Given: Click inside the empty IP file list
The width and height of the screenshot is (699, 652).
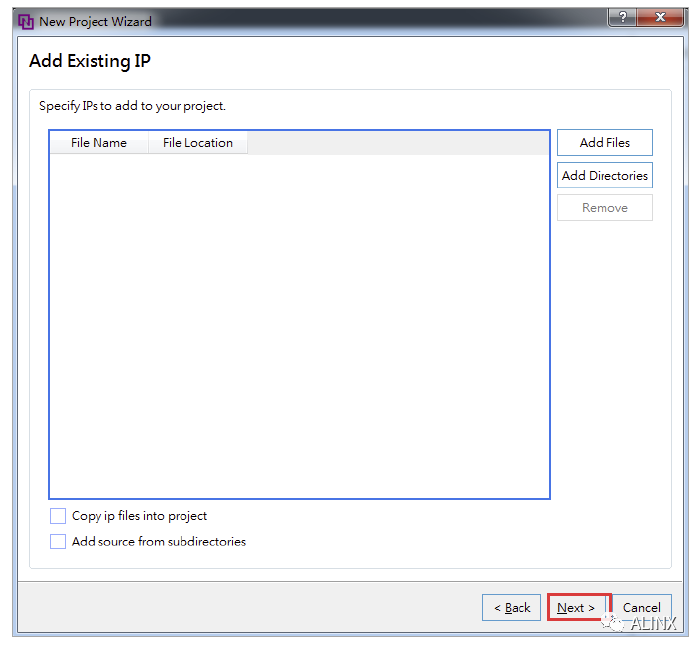Looking at the screenshot, I should (x=299, y=326).
